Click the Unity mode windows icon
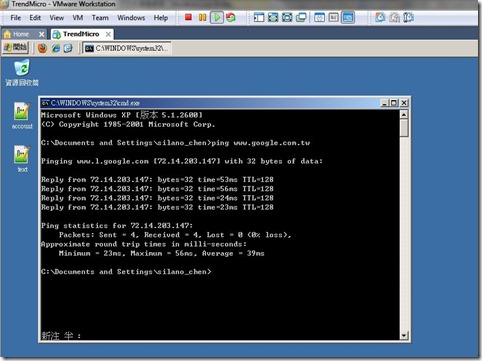This screenshot has height=361, width=482. click(301, 17)
